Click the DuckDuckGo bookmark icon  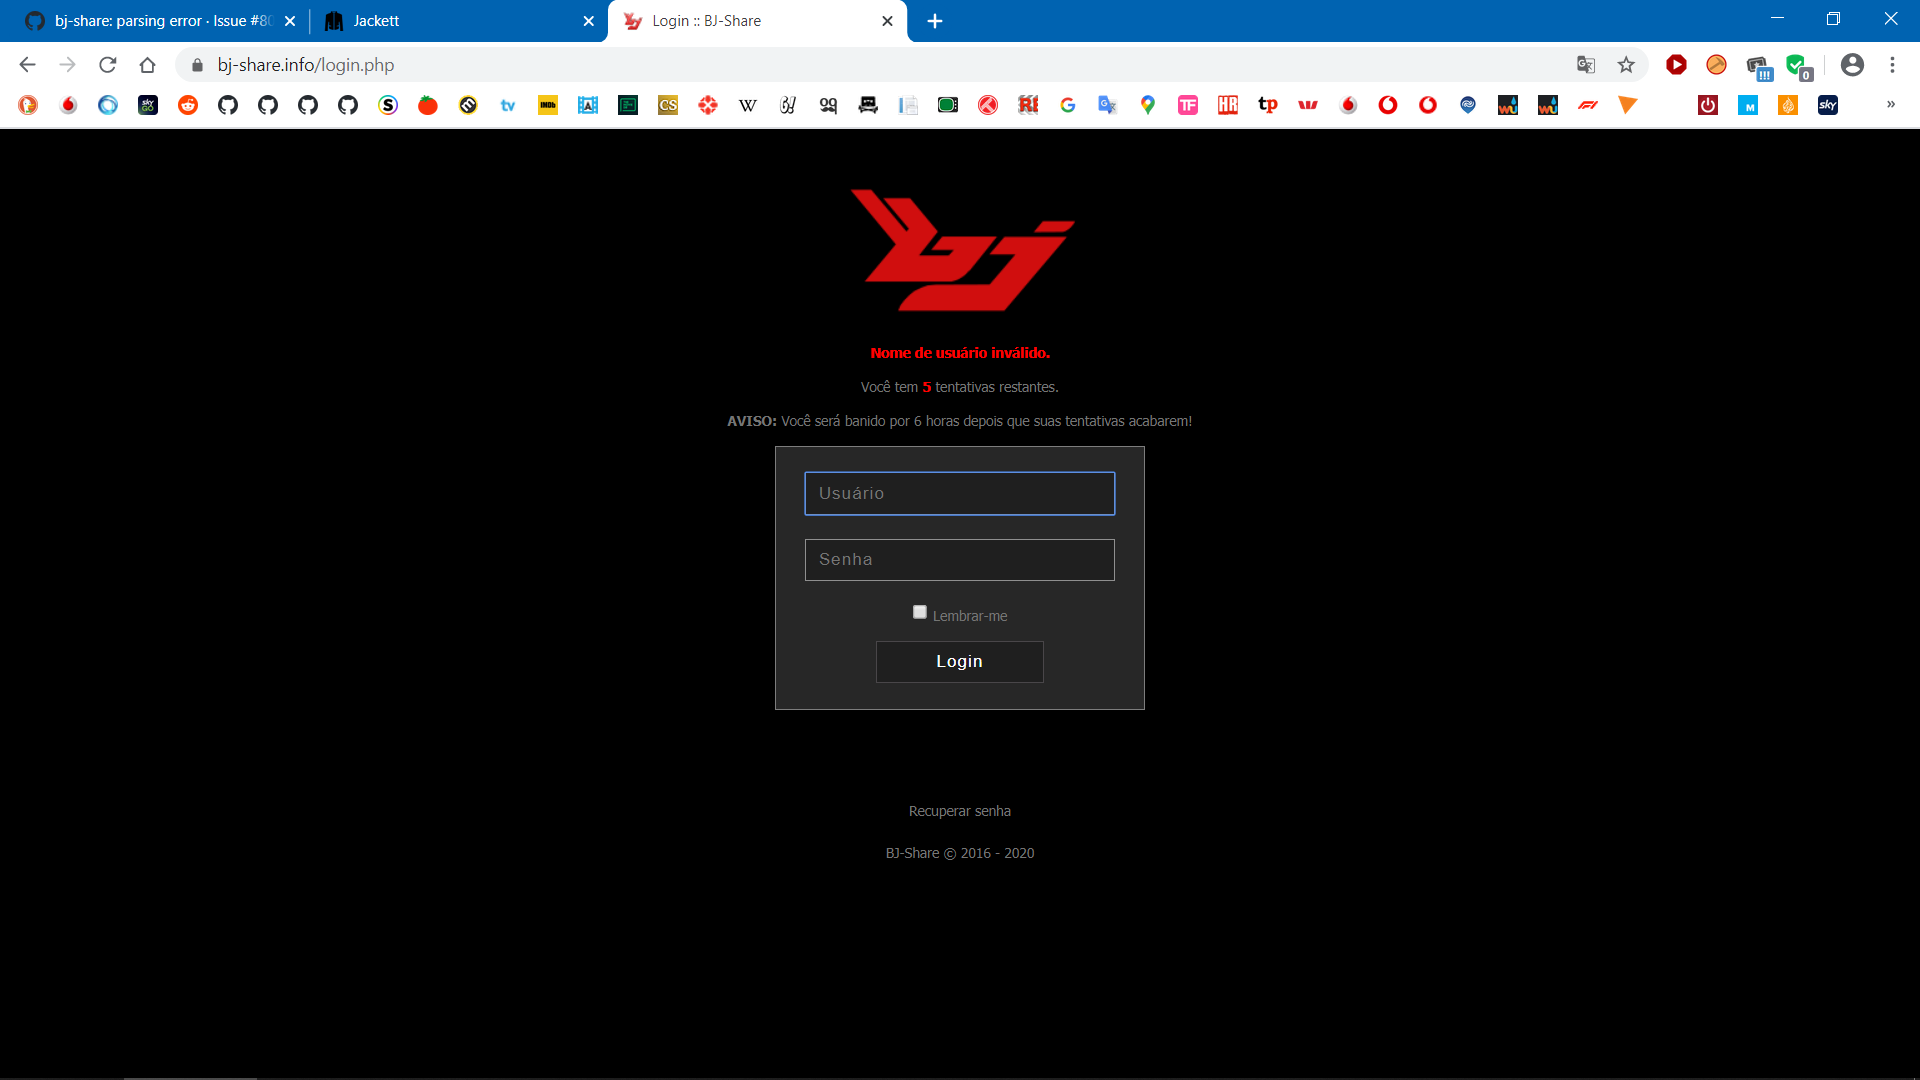click(28, 105)
